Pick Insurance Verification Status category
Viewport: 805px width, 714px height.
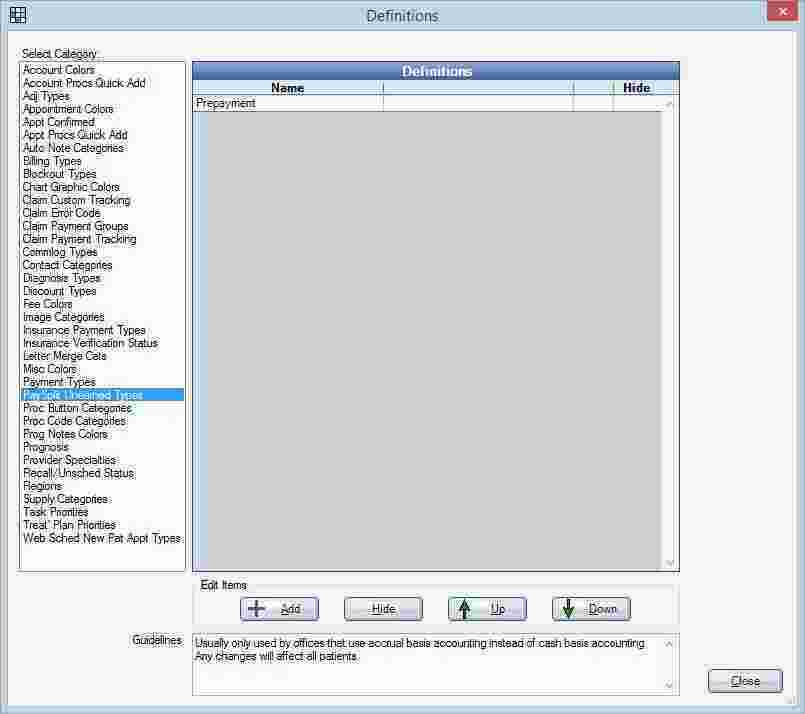(90, 343)
